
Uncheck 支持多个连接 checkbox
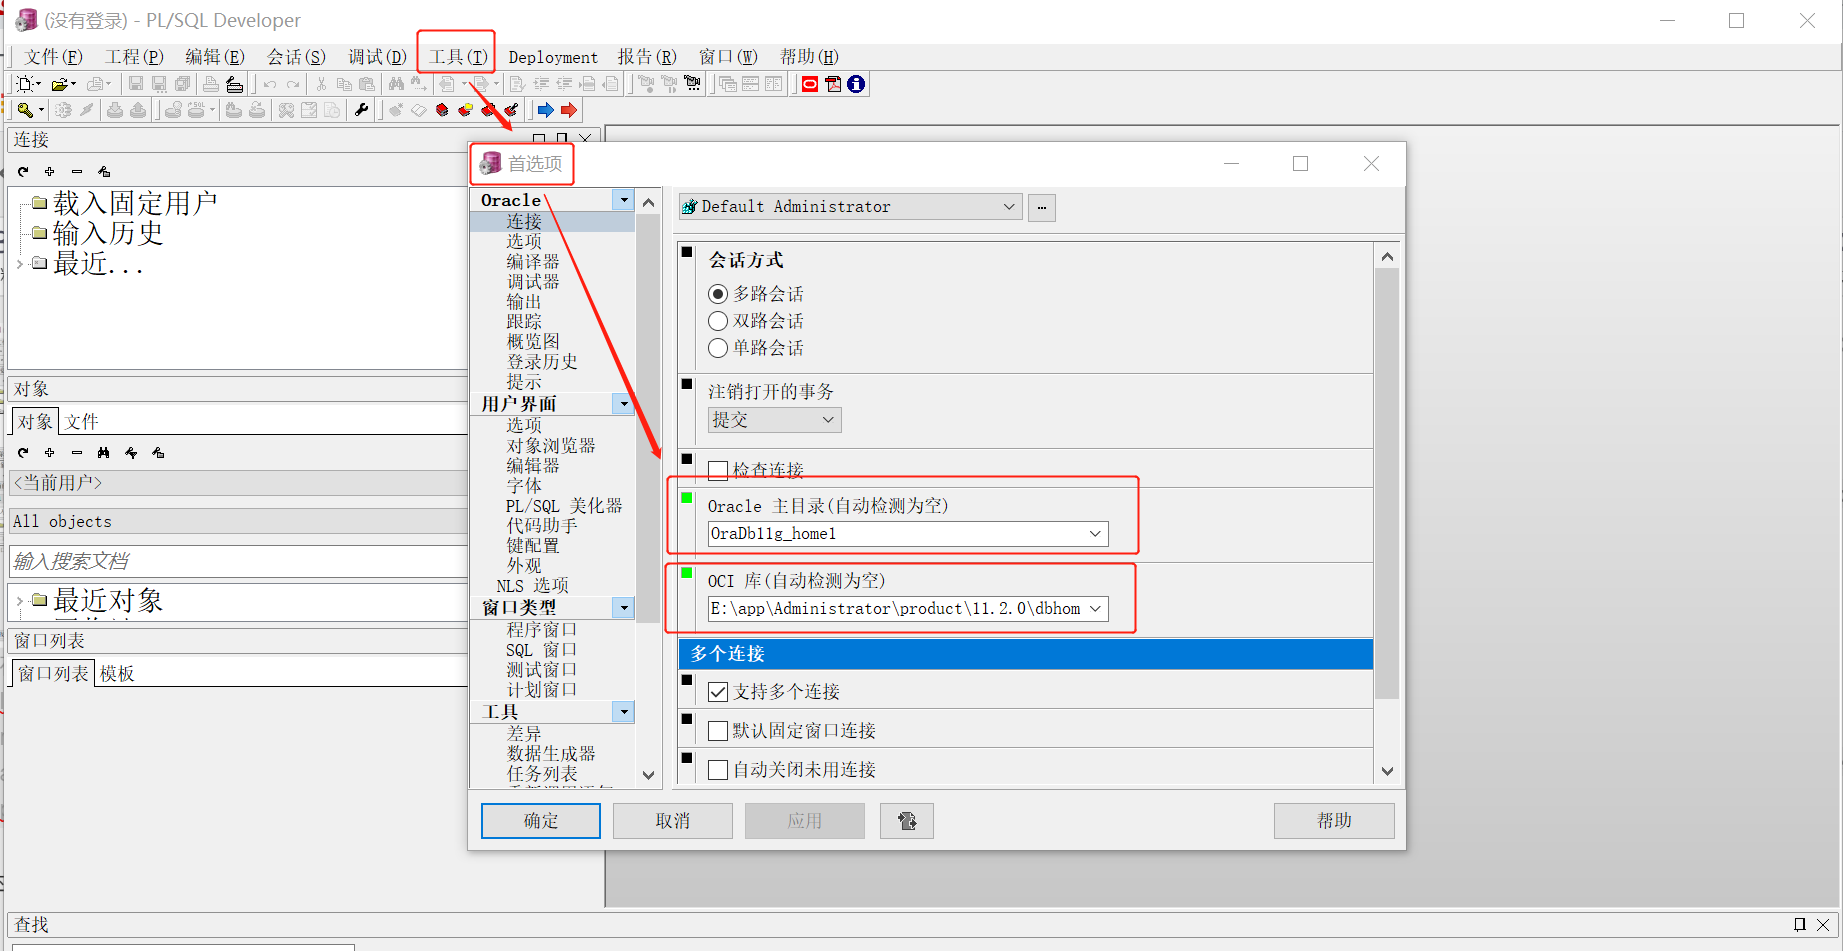(x=718, y=692)
